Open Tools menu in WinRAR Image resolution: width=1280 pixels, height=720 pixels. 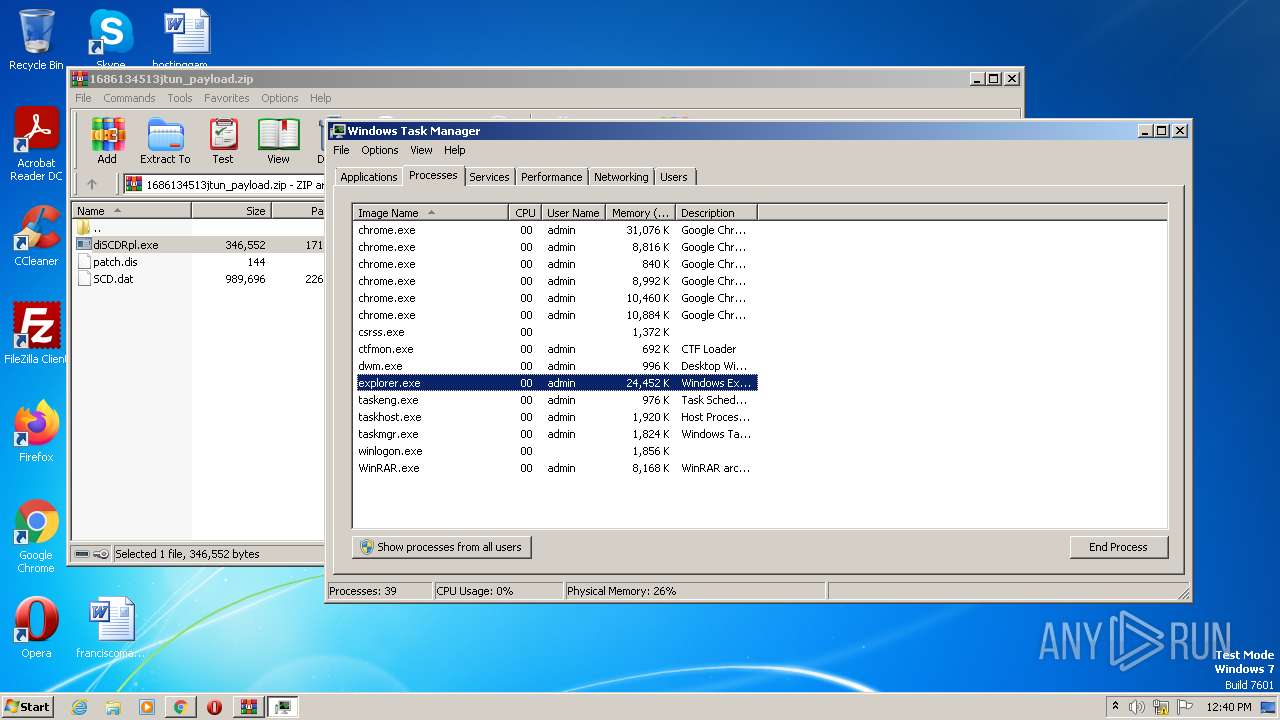[180, 98]
